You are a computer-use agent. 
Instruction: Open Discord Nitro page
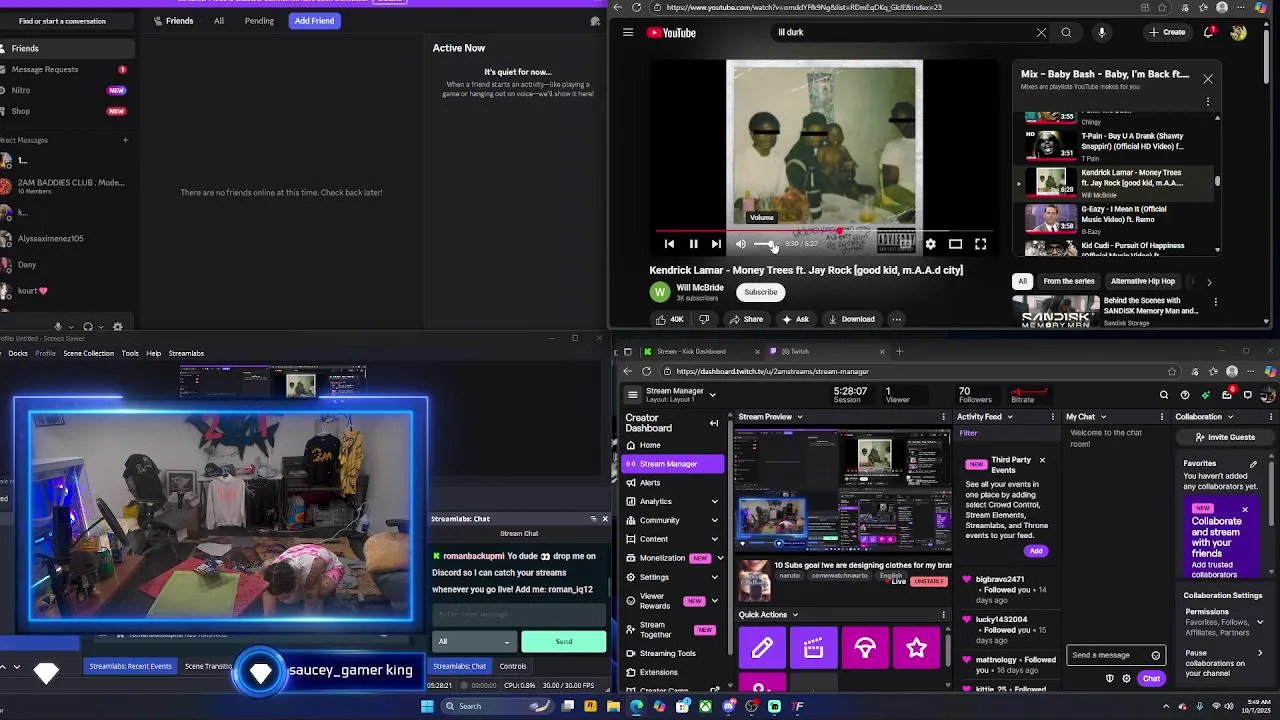pos(65,90)
